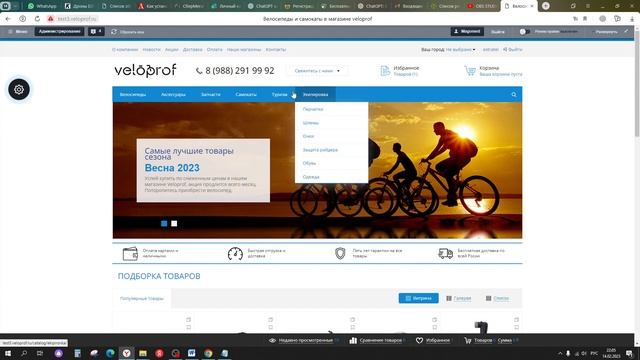
Task: Click the bar chart compare products icon
Action: pos(353,340)
